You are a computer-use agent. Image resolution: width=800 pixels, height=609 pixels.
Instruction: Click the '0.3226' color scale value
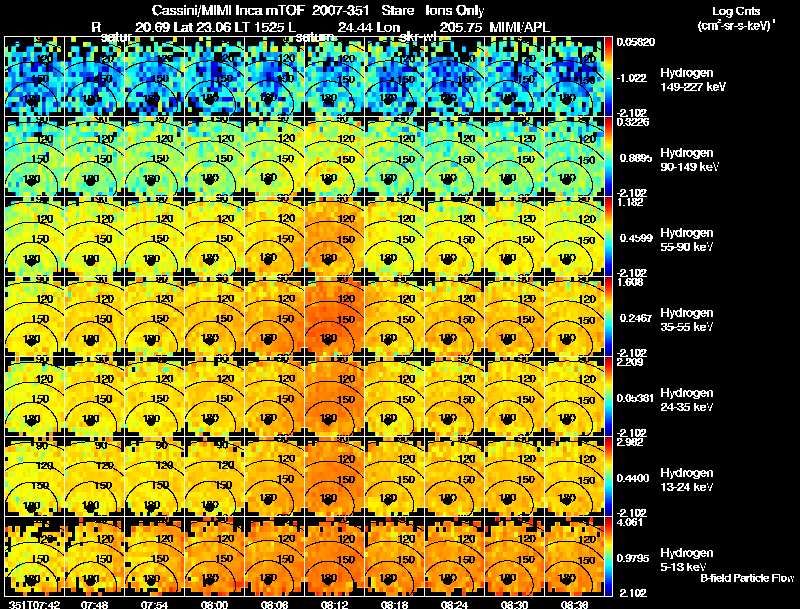633,122
